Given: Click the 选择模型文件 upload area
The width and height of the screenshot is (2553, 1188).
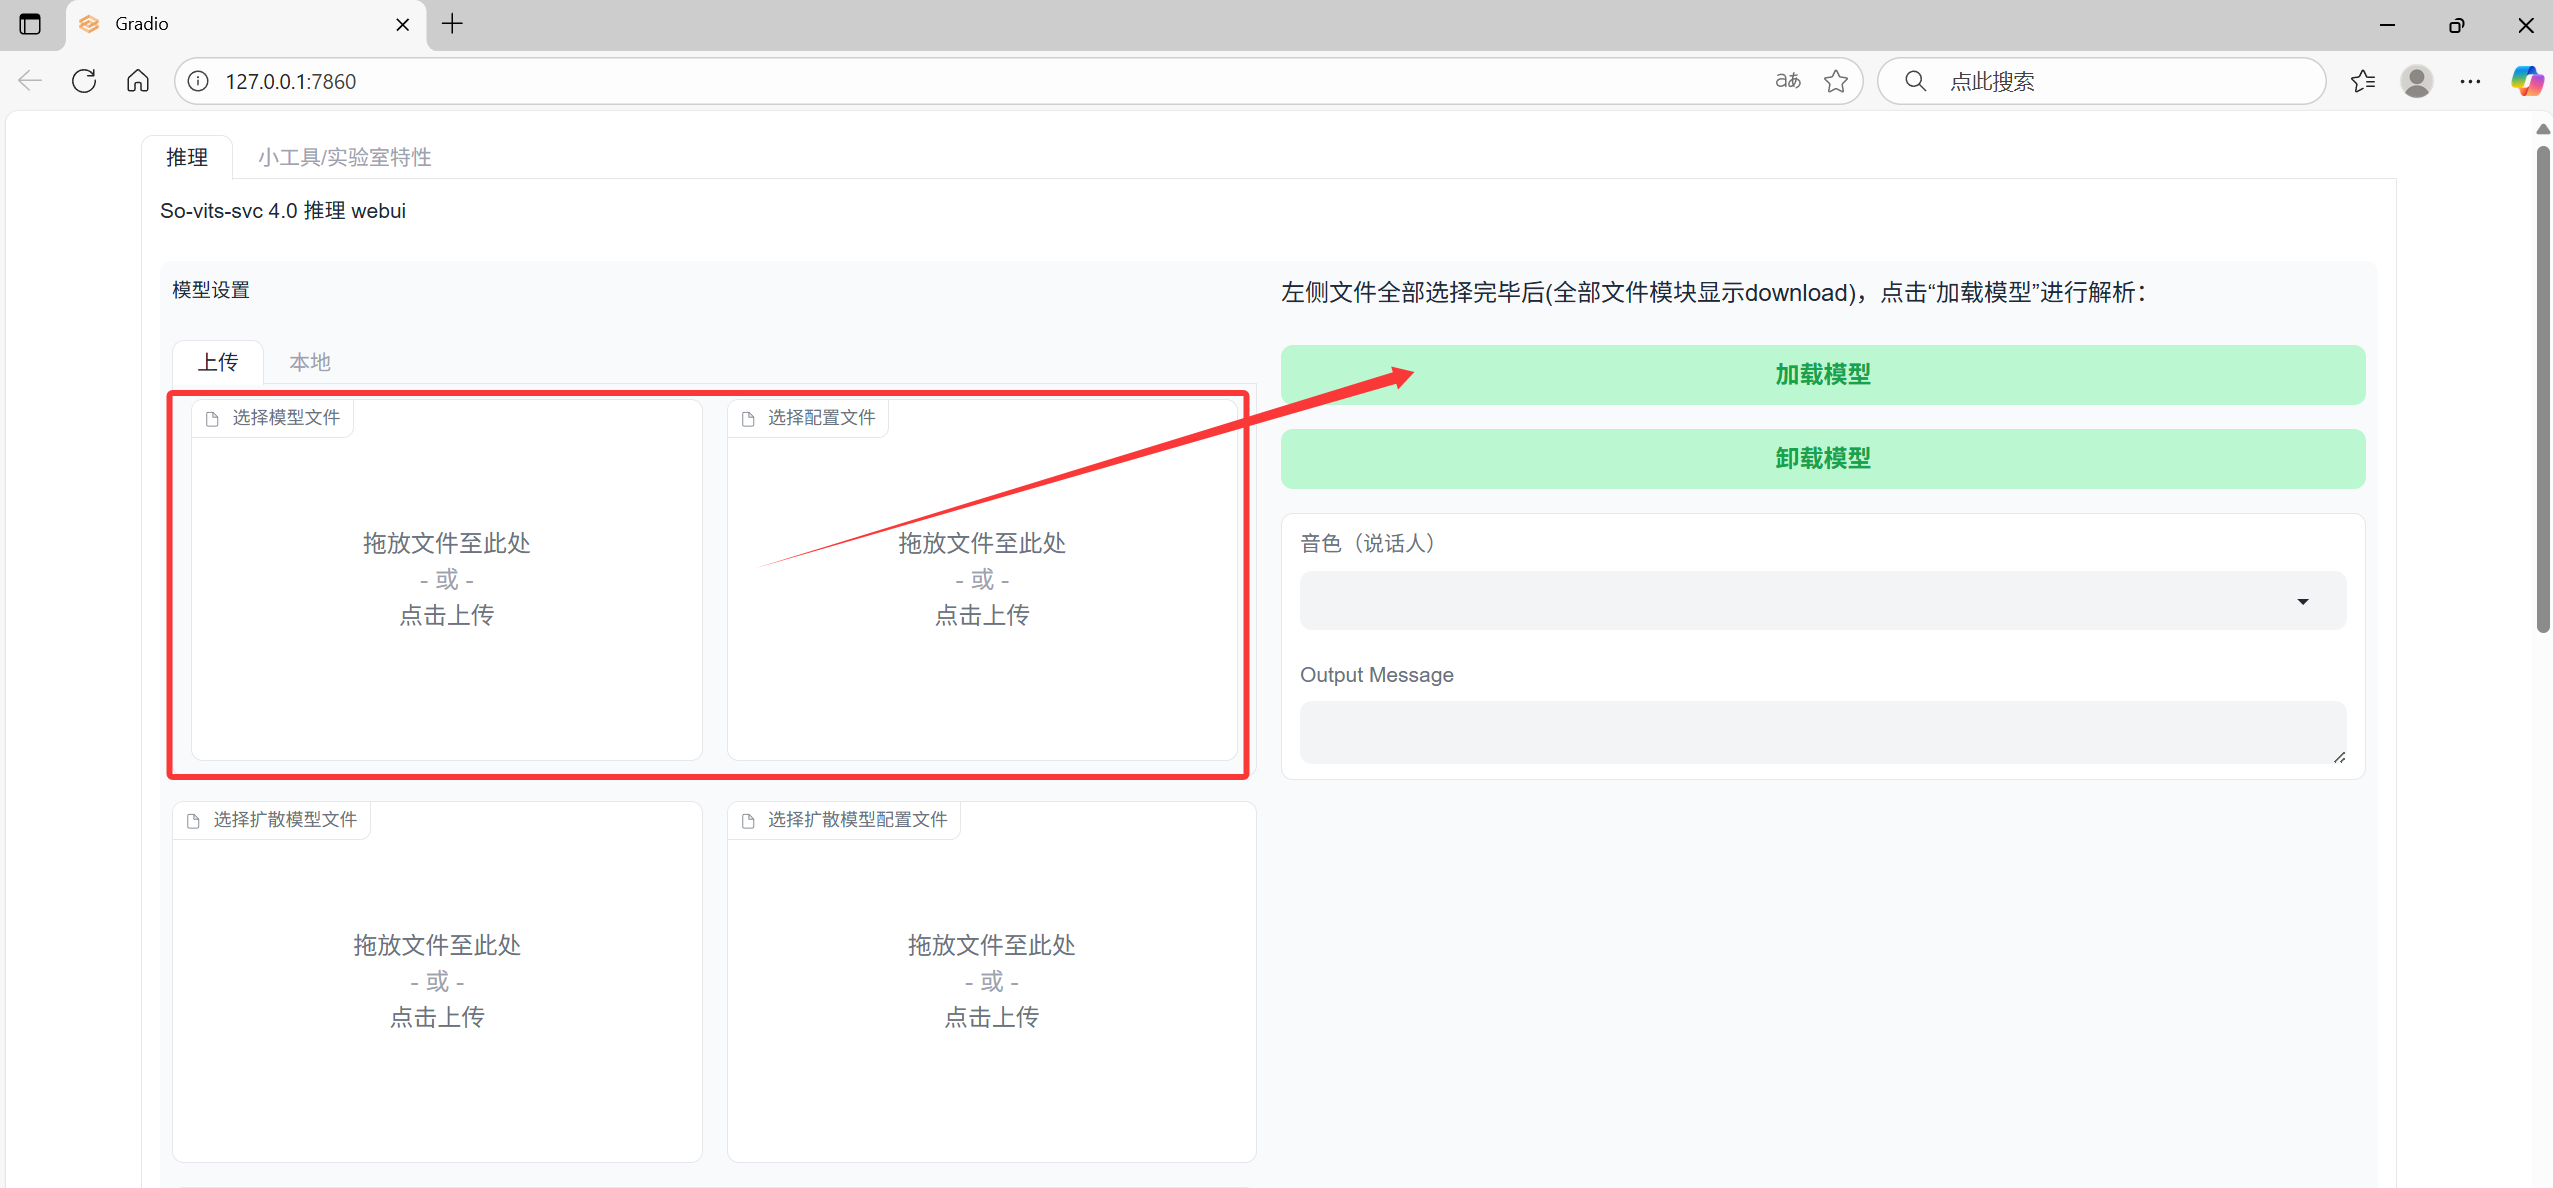Looking at the screenshot, I should 446,580.
